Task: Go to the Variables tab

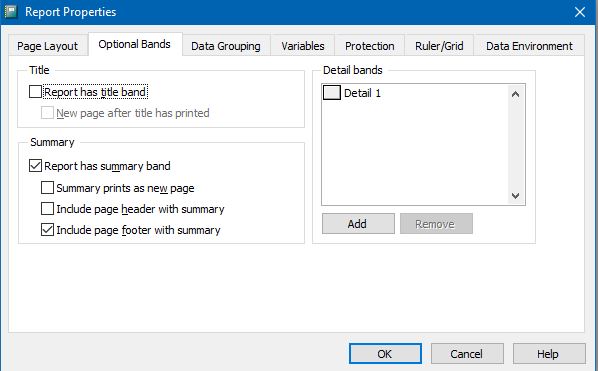Action: click(303, 46)
